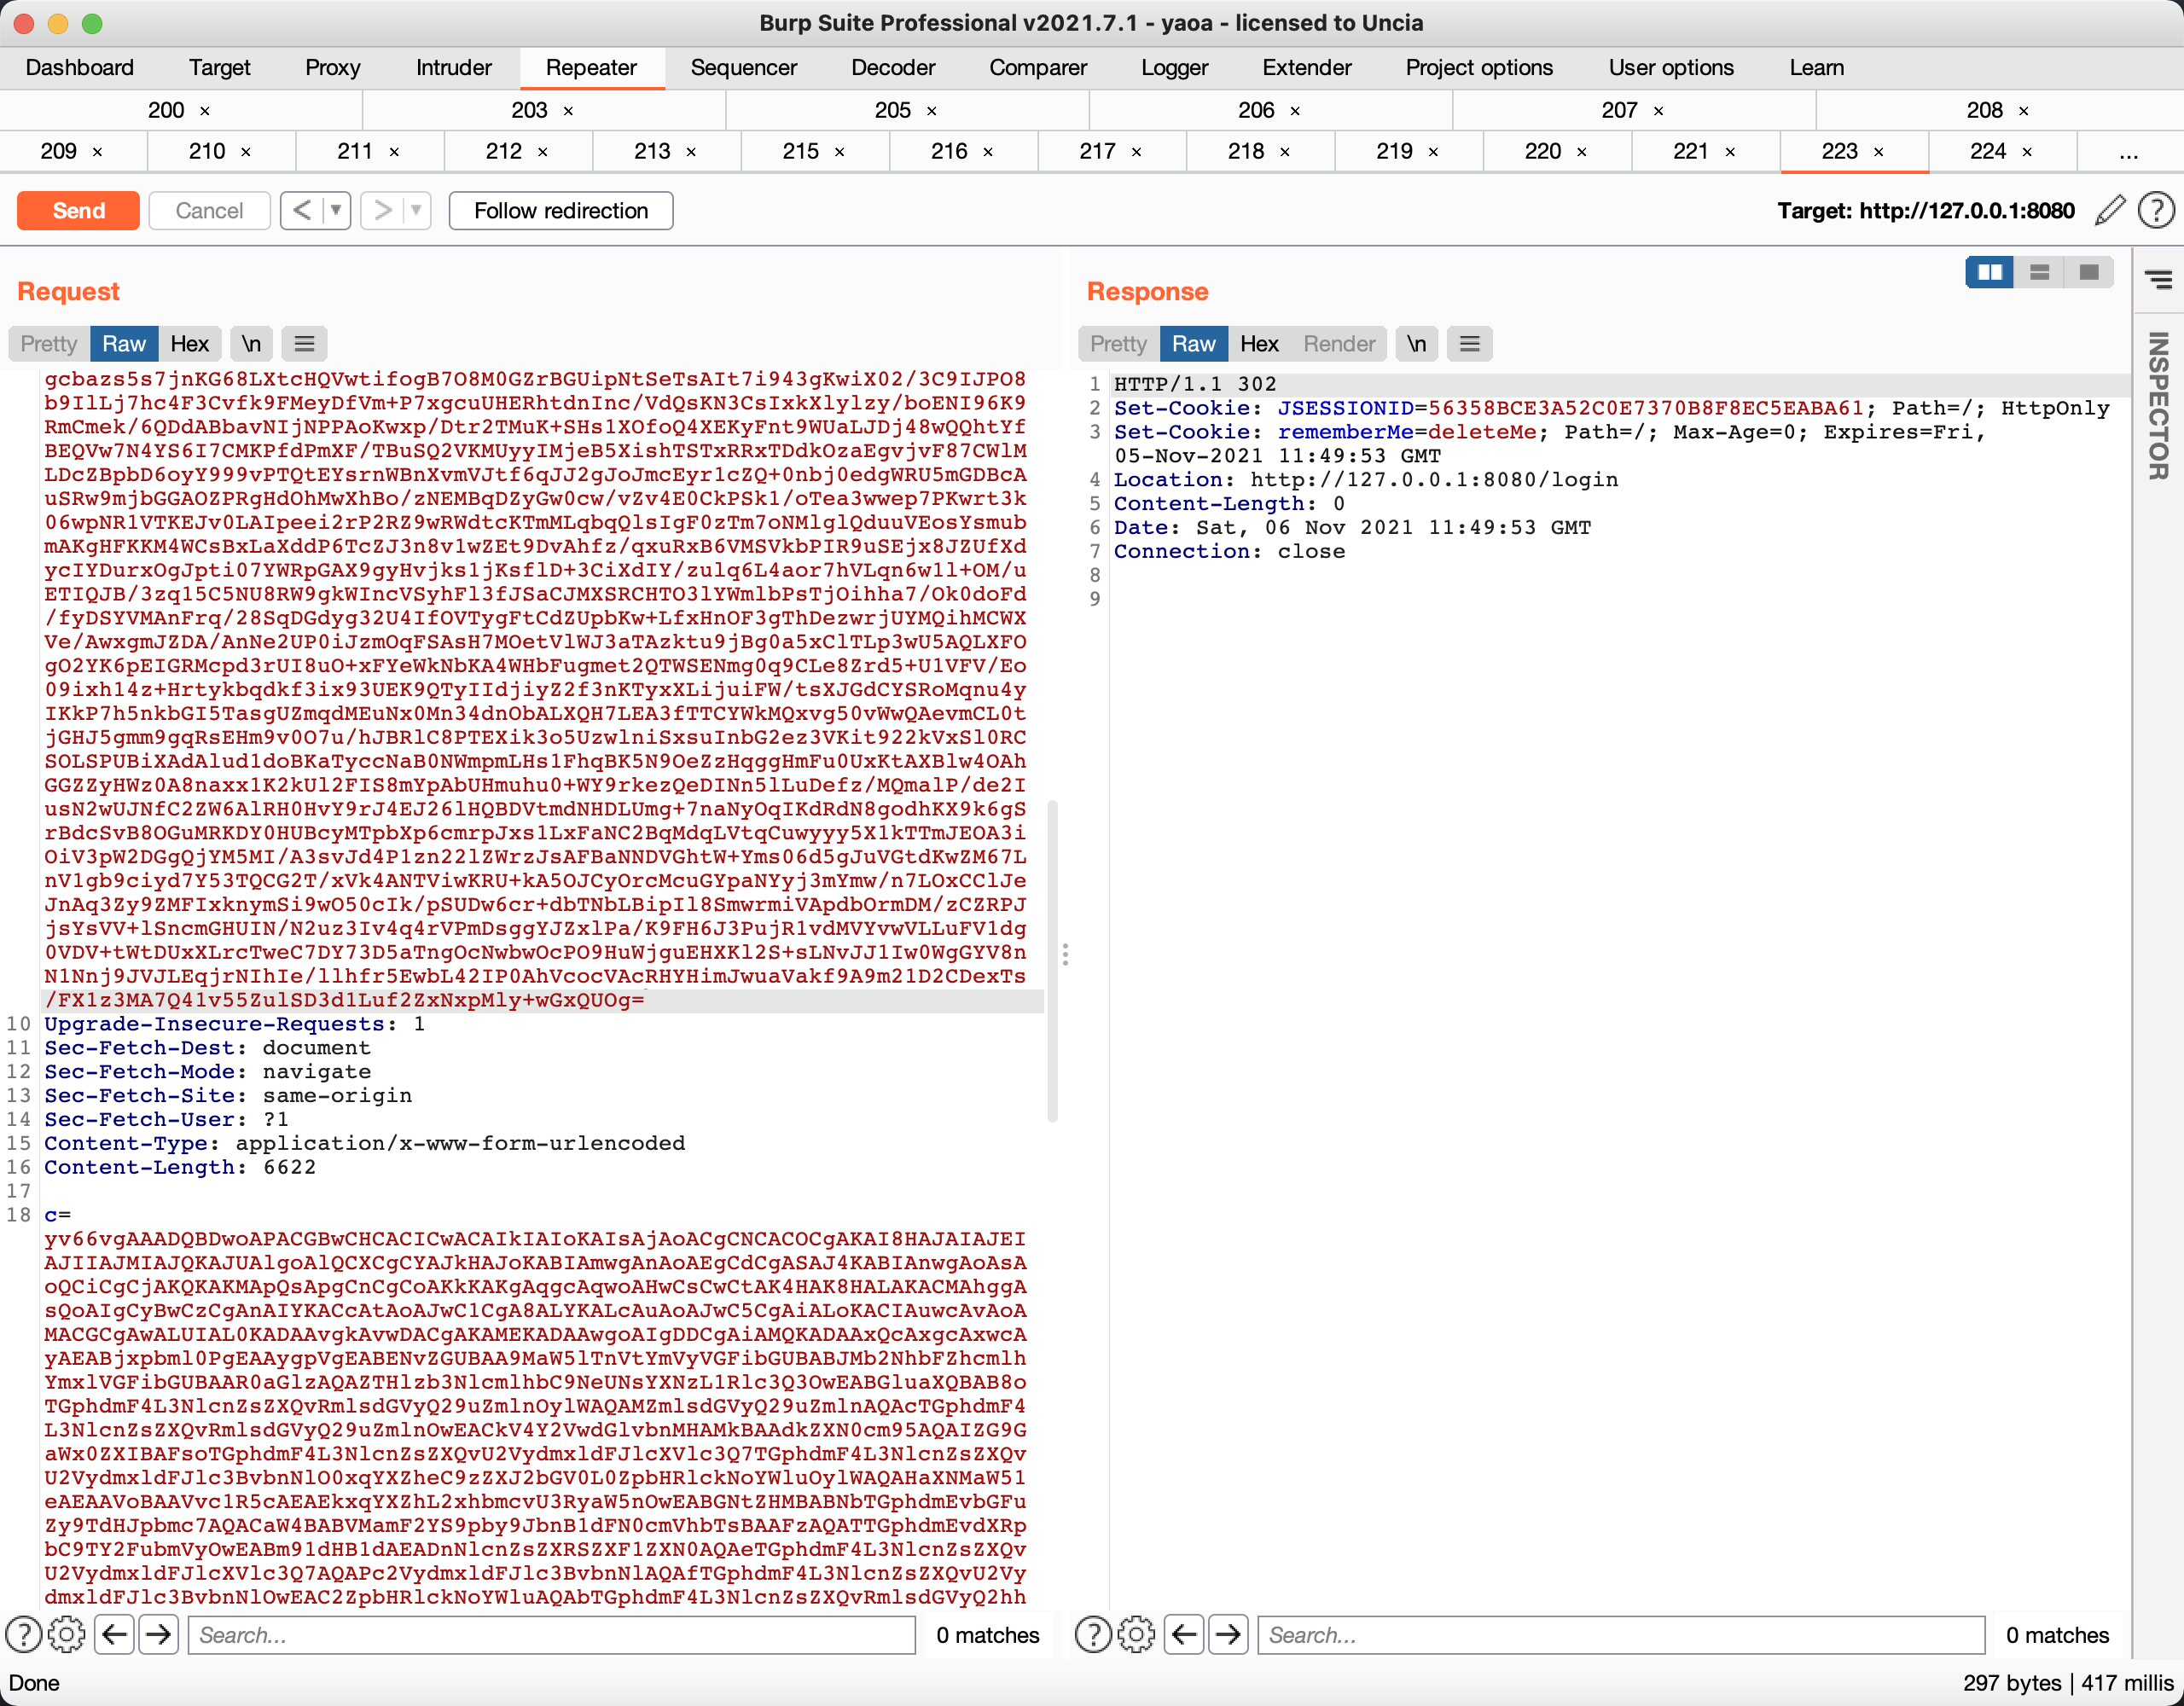The image size is (2184, 1706).
Task: Open the Proxy tab
Action: coord(333,68)
